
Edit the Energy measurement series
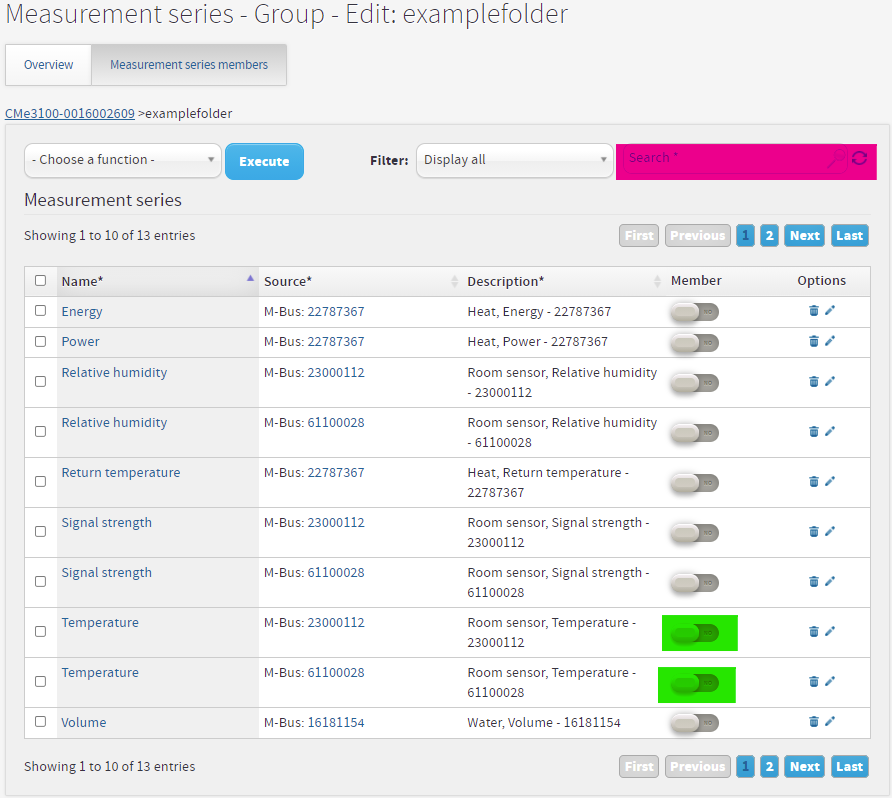[x=830, y=310]
